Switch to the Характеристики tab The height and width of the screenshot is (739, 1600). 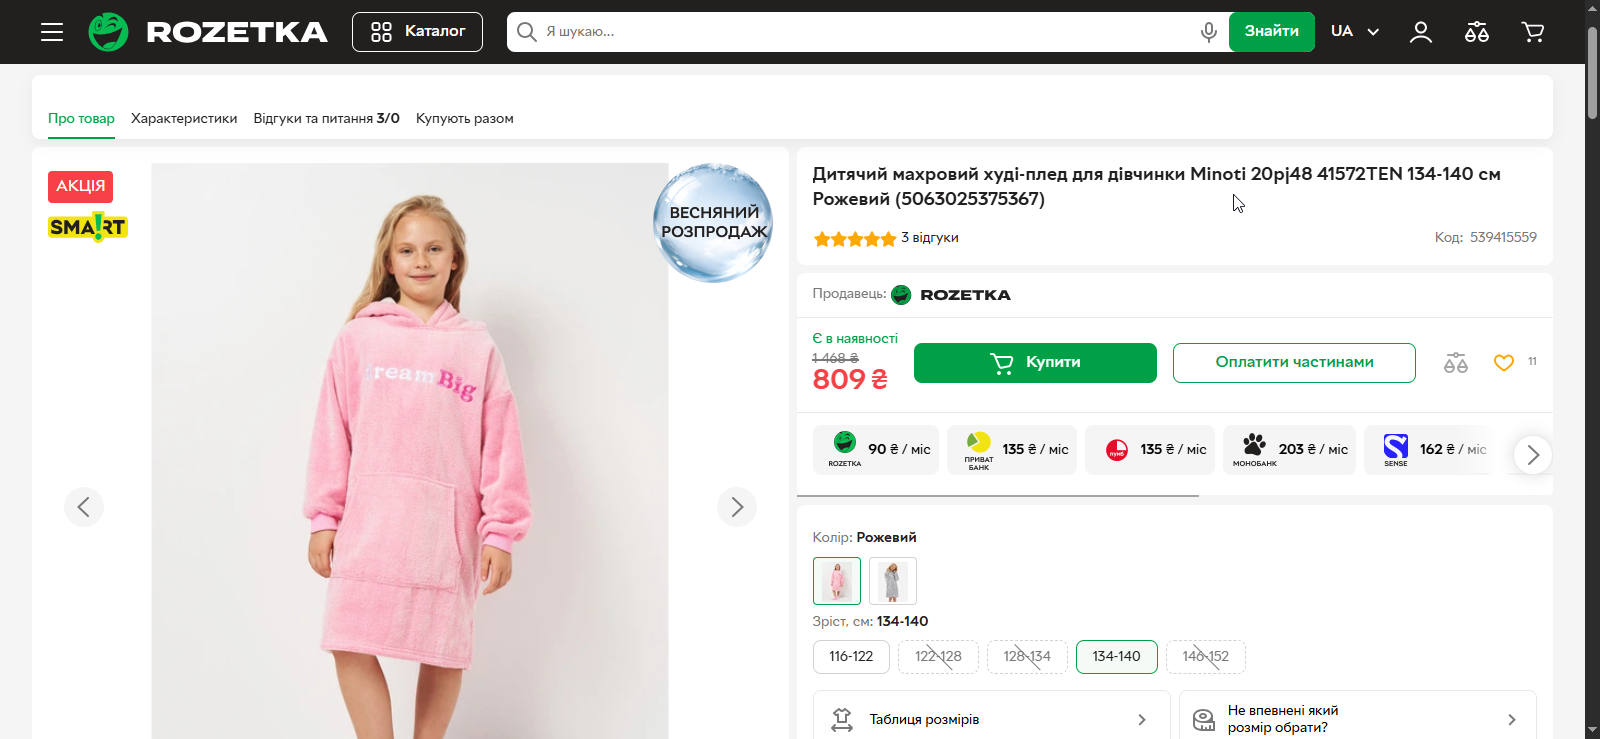[184, 118]
